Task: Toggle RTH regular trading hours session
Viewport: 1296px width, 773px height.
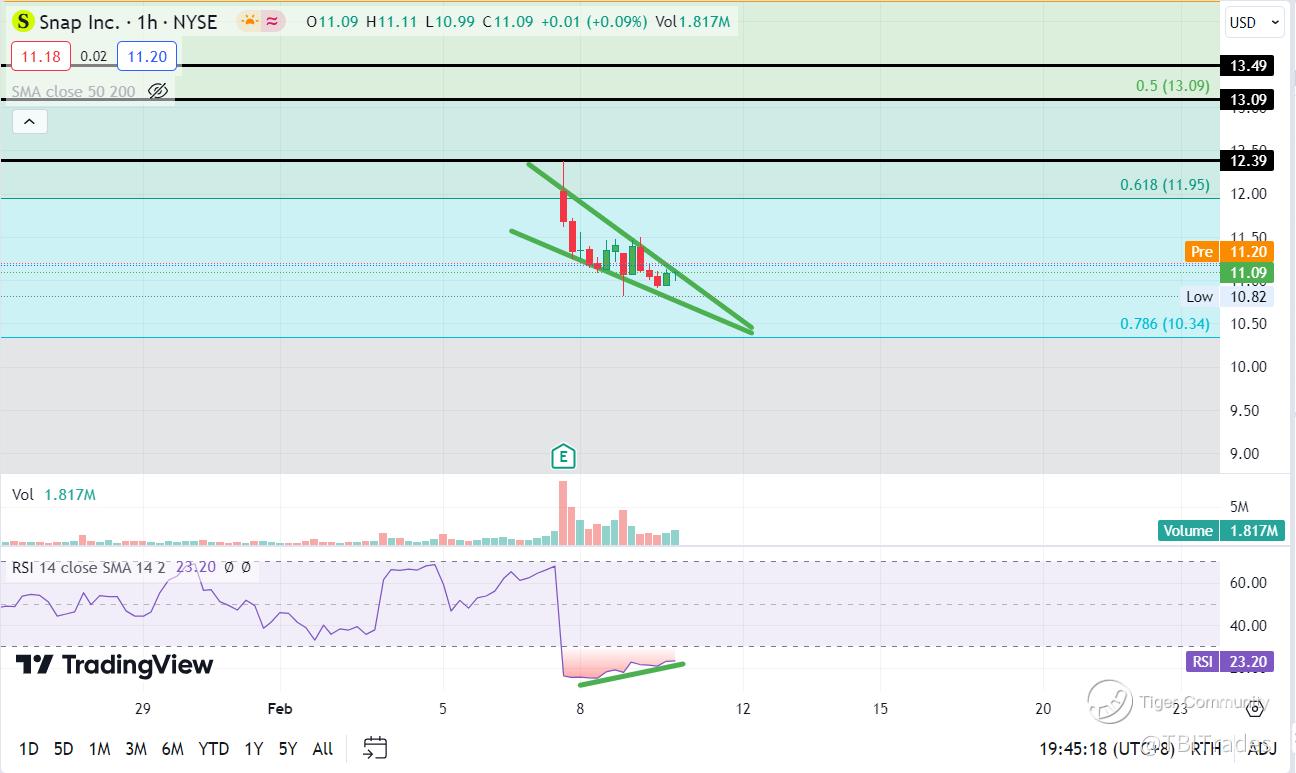Action: tap(1205, 747)
